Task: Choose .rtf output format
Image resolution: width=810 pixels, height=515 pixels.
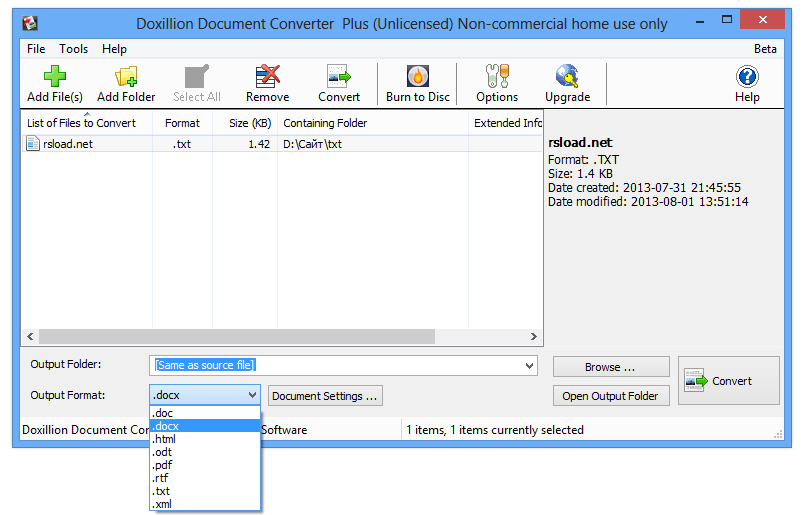Action: (x=205, y=478)
